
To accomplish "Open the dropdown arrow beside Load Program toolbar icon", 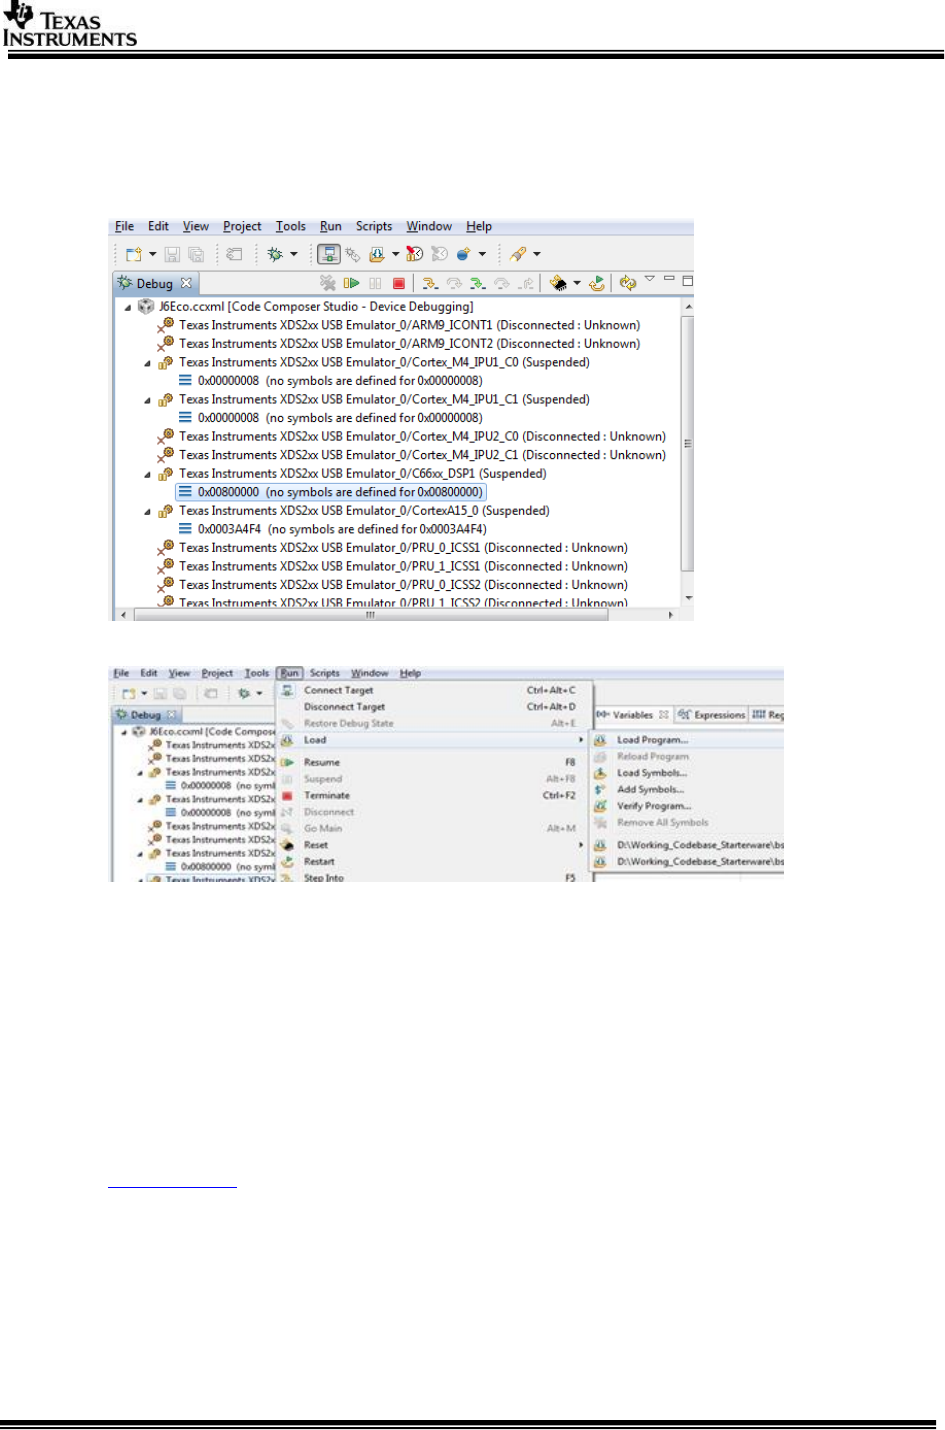I will pyautogui.click(x=396, y=255).
